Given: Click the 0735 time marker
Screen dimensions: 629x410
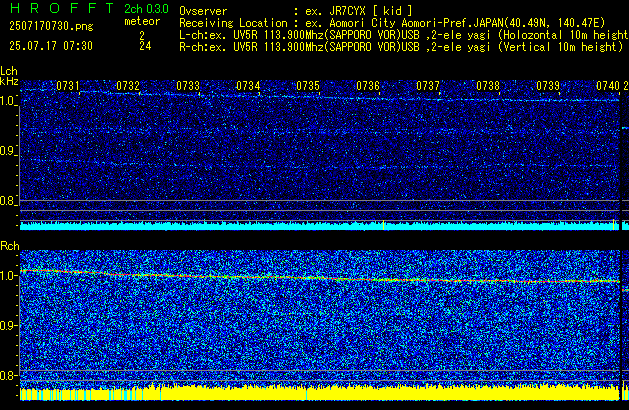Looking at the screenshot, I should click(308, 86).
